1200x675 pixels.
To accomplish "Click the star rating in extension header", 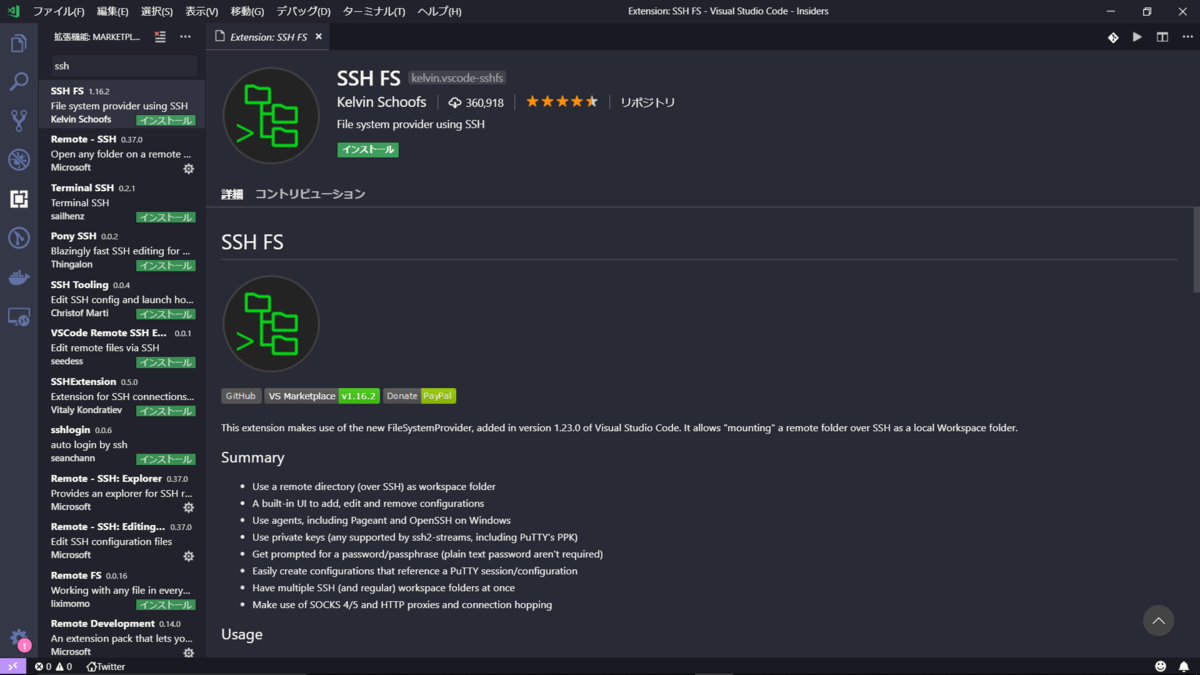I will [x=562, y=102].
